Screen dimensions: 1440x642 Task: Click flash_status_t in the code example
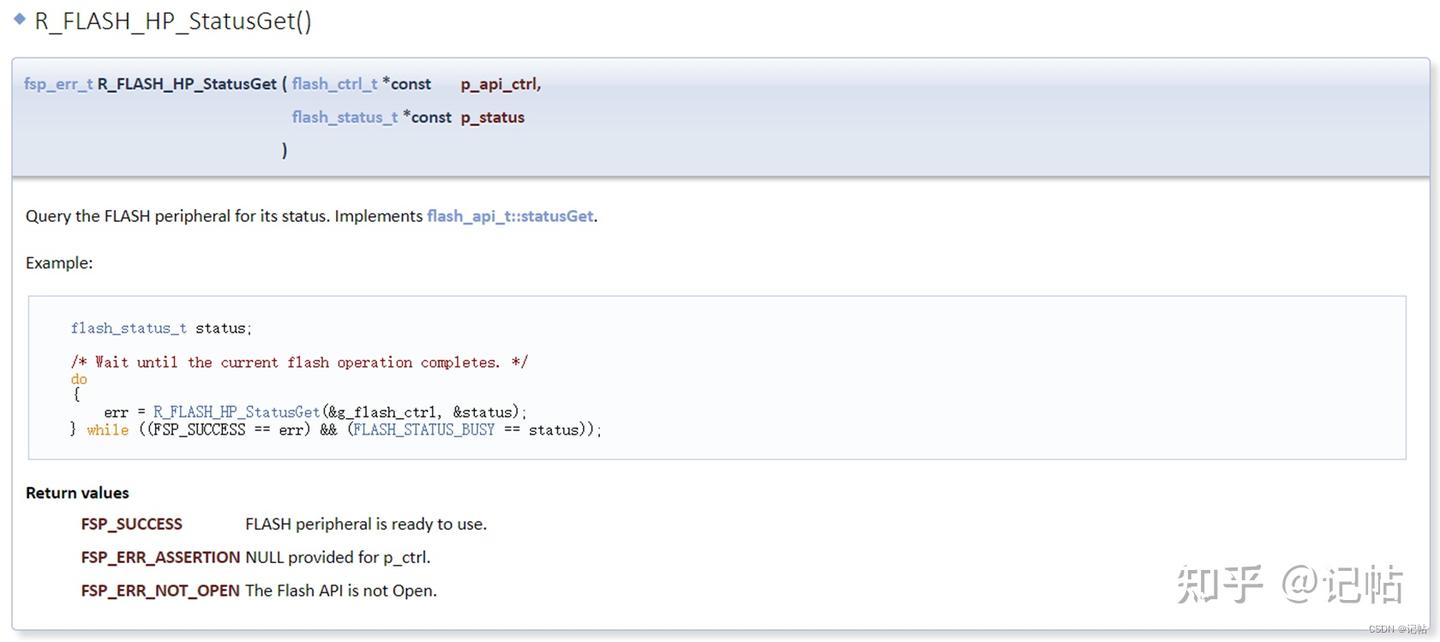(128, 328)
